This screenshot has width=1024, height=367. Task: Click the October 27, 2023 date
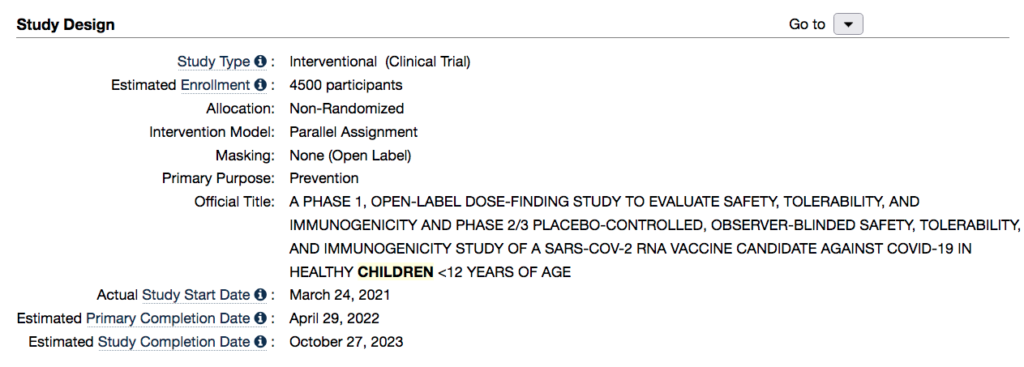346,342
